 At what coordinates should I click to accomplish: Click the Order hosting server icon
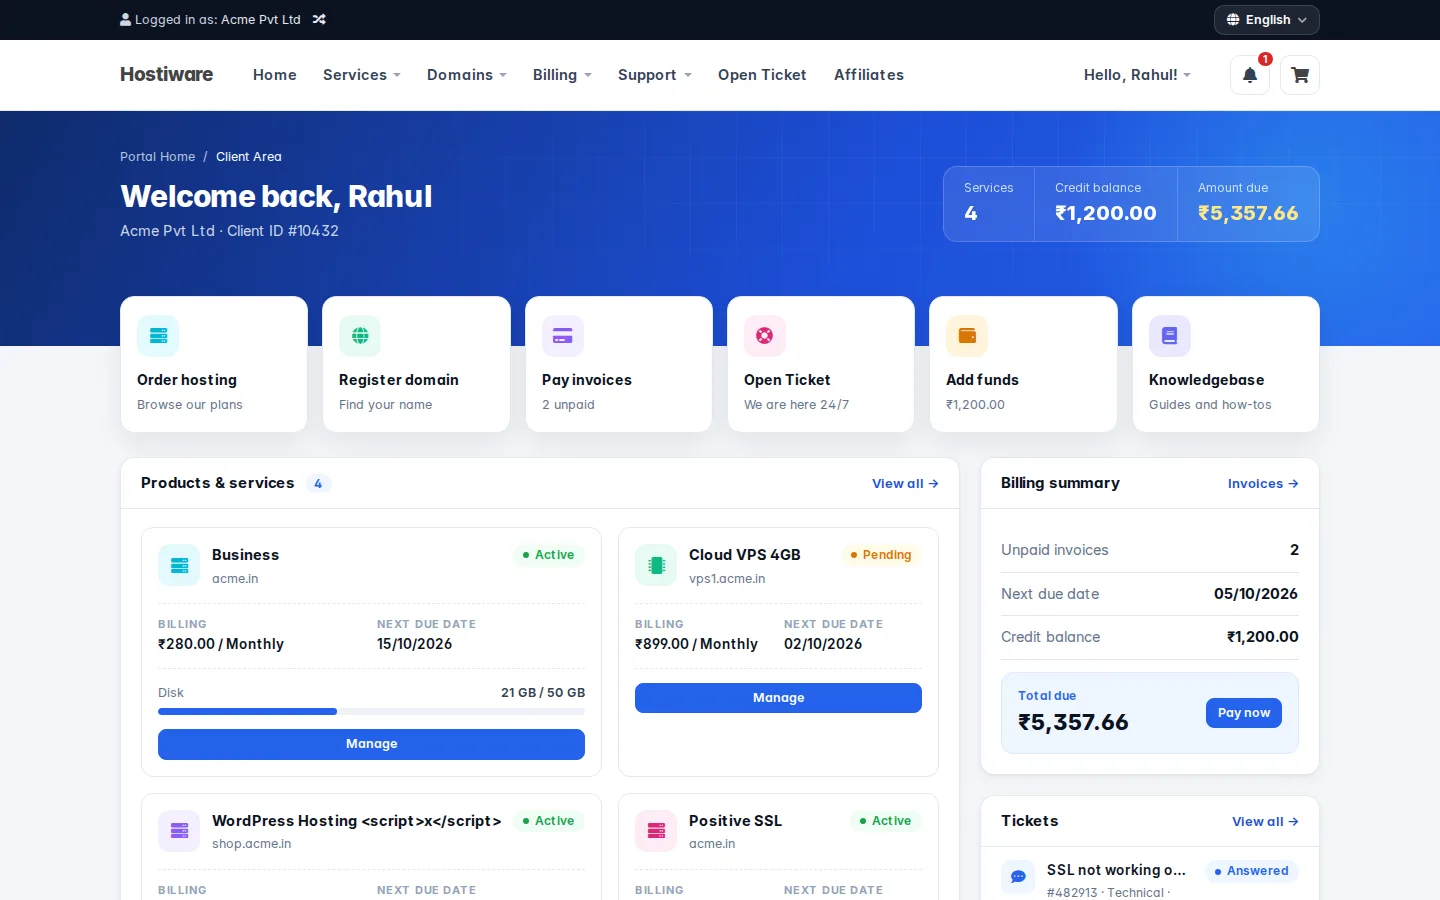click(158, 336)
